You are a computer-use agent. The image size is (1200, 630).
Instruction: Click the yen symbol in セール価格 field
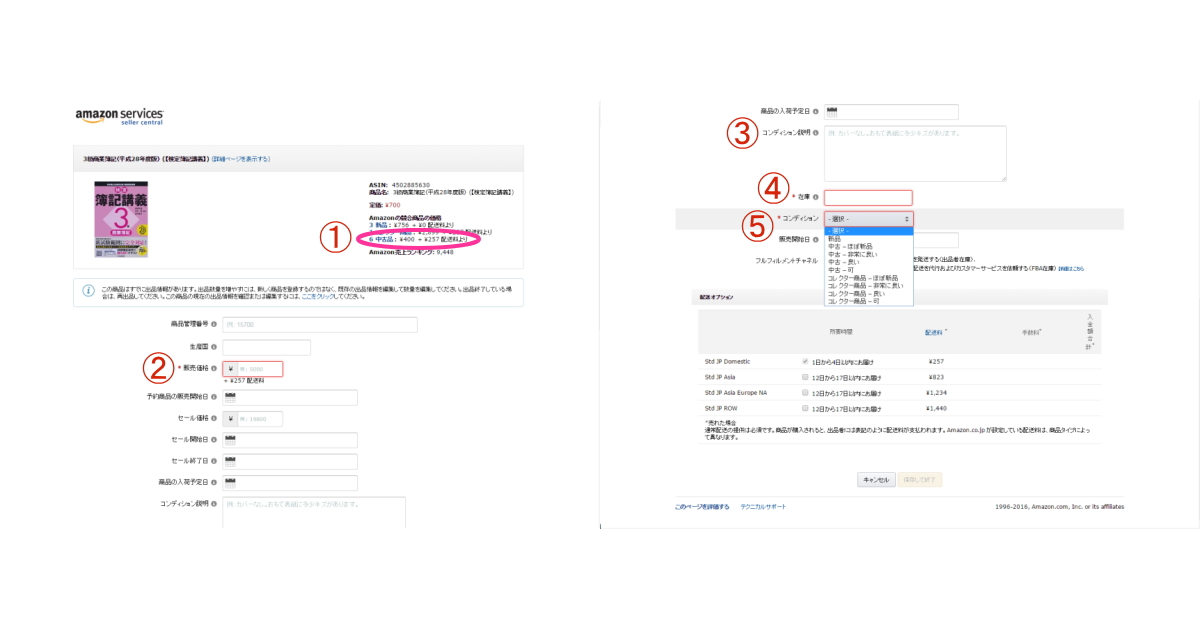click(230, 419)
